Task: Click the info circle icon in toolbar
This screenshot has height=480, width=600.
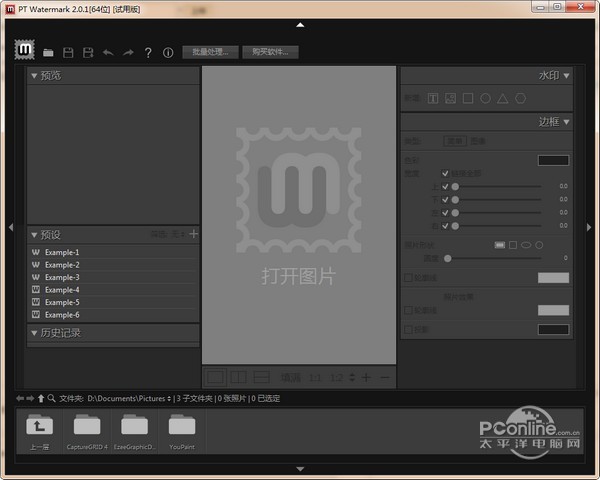Action: click(x=168, y=52)
